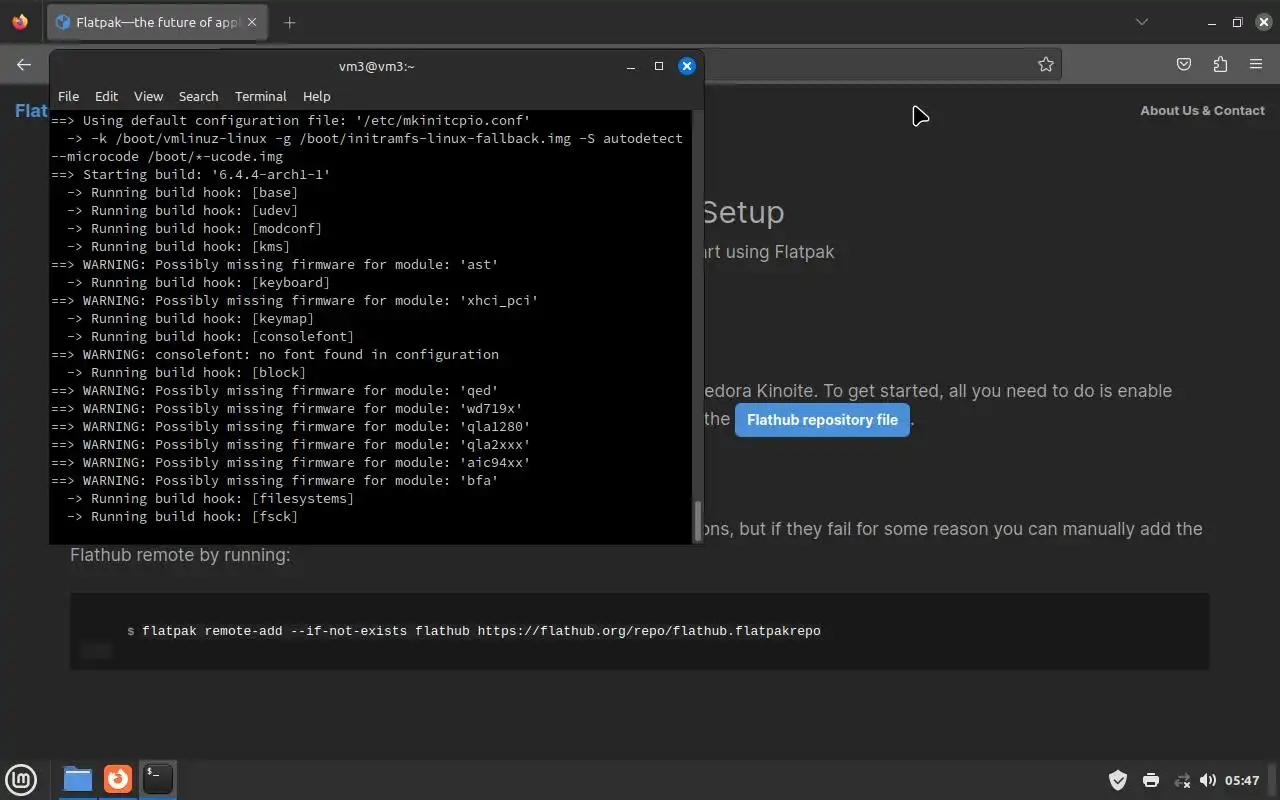Restore down the Firefox browser window
The image size is (1280, 800).
coord(1237,22)
